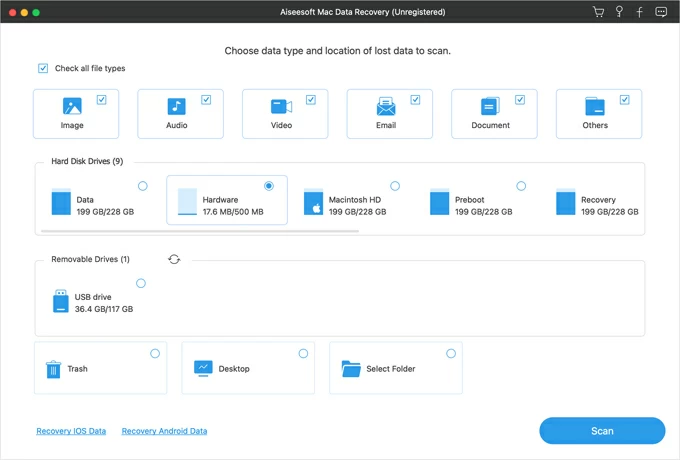Click the Audio music note icon
Image resolution: width=680 pixels, height=460 pixels.
click(x=176, y=106)
